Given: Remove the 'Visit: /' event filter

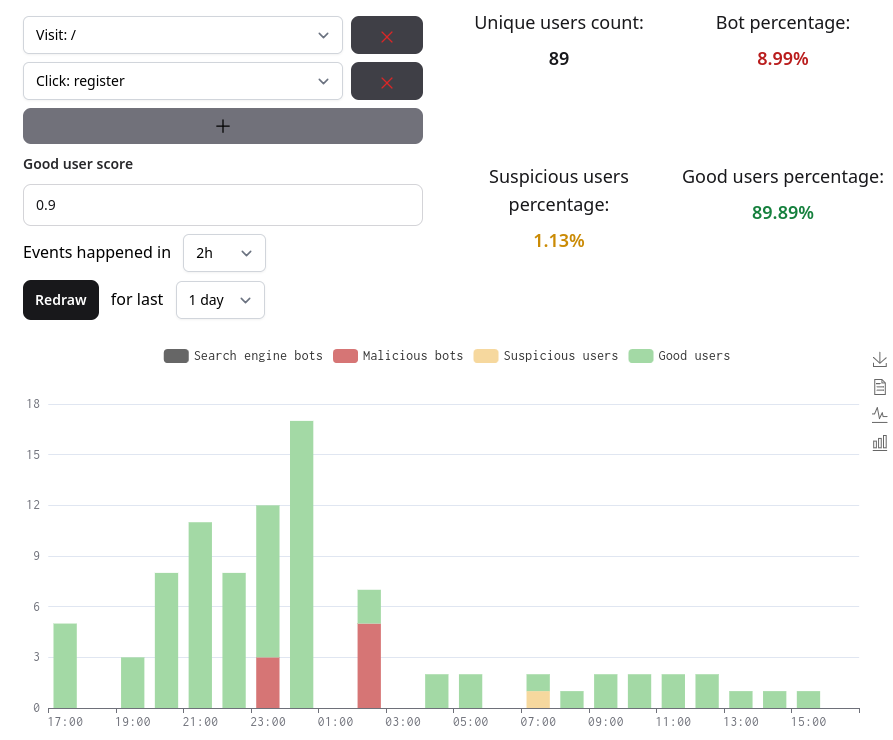Looking at the screenshot, I should pos(386,35).
